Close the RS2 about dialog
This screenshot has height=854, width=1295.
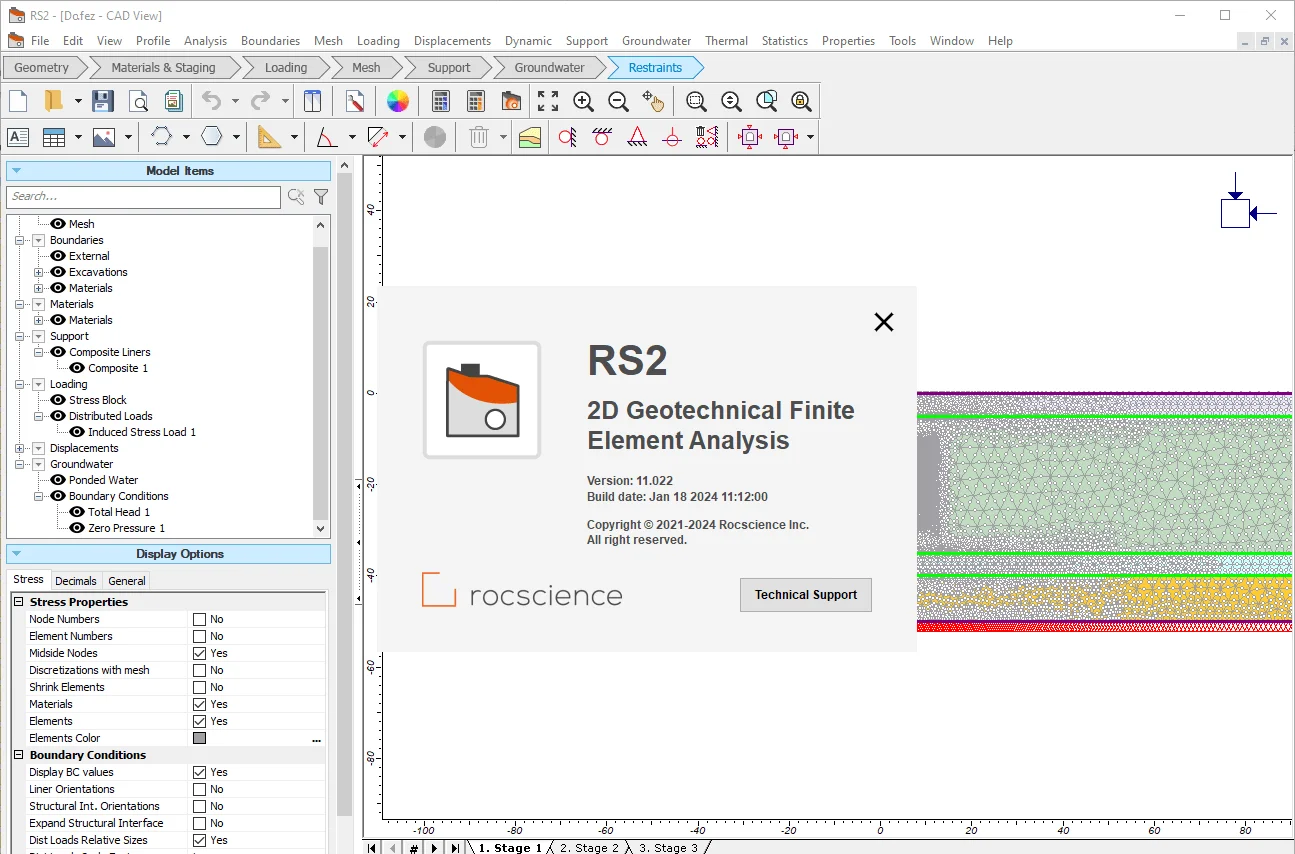tap(884, 322)
